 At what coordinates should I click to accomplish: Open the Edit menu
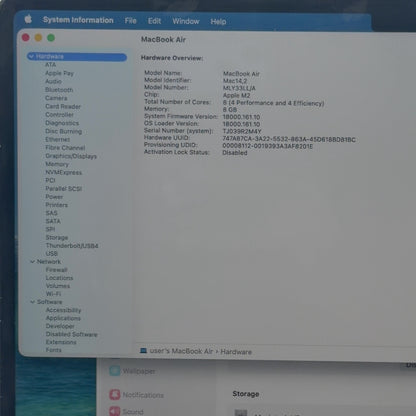(x=154, y=21)
